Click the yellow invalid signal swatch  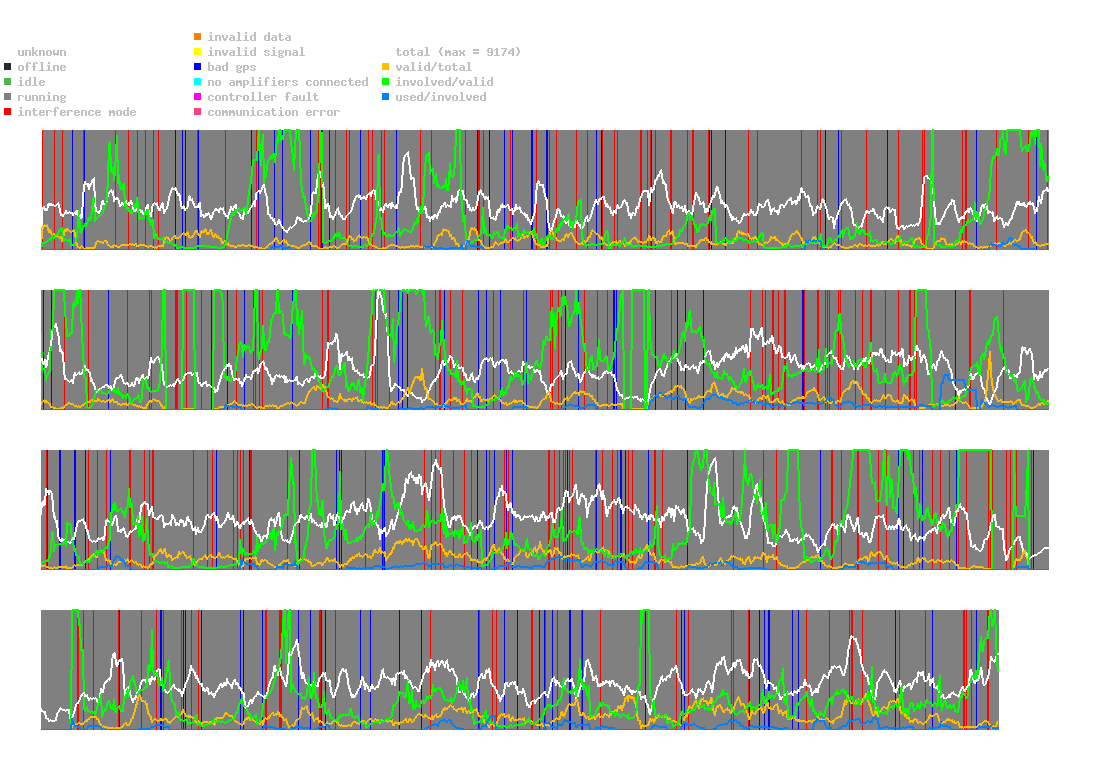(198, 52)
